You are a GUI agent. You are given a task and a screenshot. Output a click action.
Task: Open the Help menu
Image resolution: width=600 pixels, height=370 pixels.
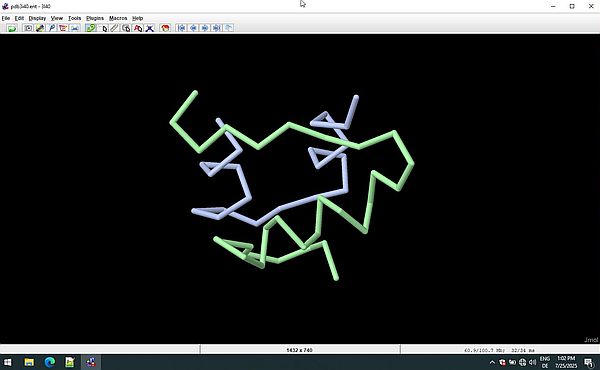pos(137,18)
